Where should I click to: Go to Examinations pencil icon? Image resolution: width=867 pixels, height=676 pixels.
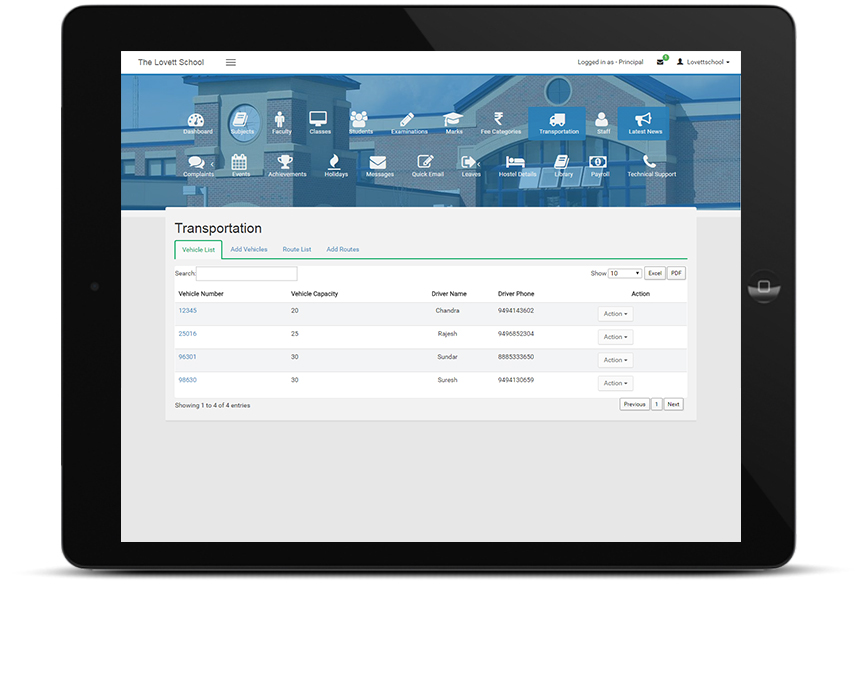tap(408, 121)
